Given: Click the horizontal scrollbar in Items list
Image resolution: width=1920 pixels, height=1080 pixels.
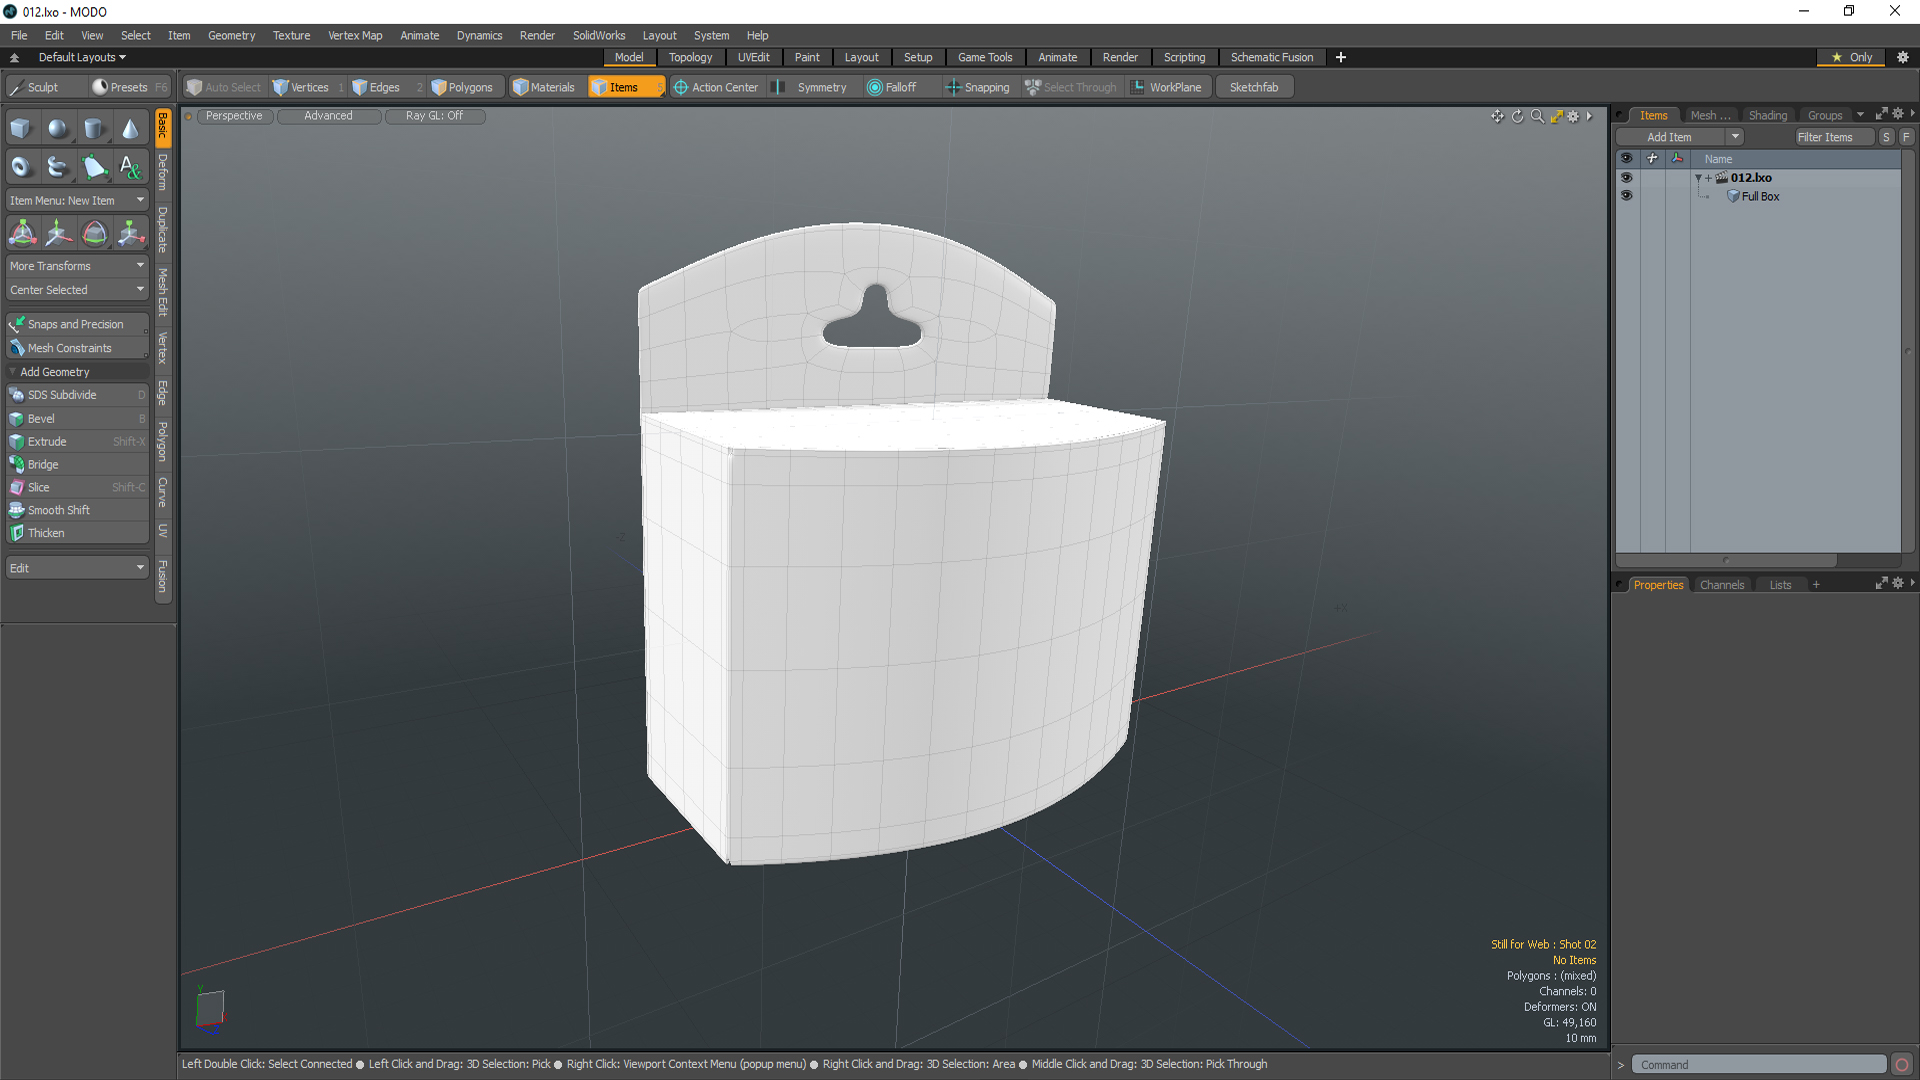Looking at the screenshot, I should (x=1726, y=560).
